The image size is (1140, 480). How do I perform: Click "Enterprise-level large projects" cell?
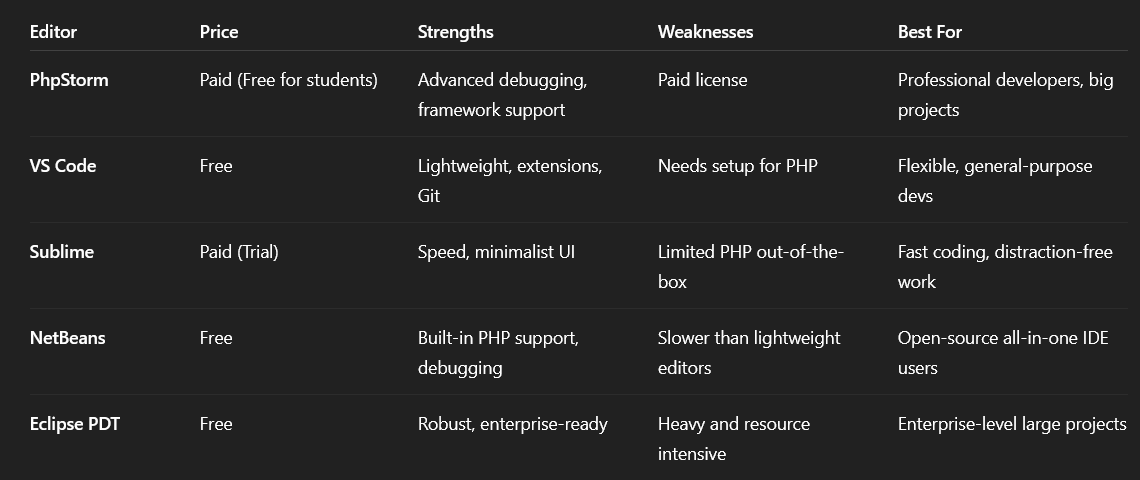tap(1012, 424)
